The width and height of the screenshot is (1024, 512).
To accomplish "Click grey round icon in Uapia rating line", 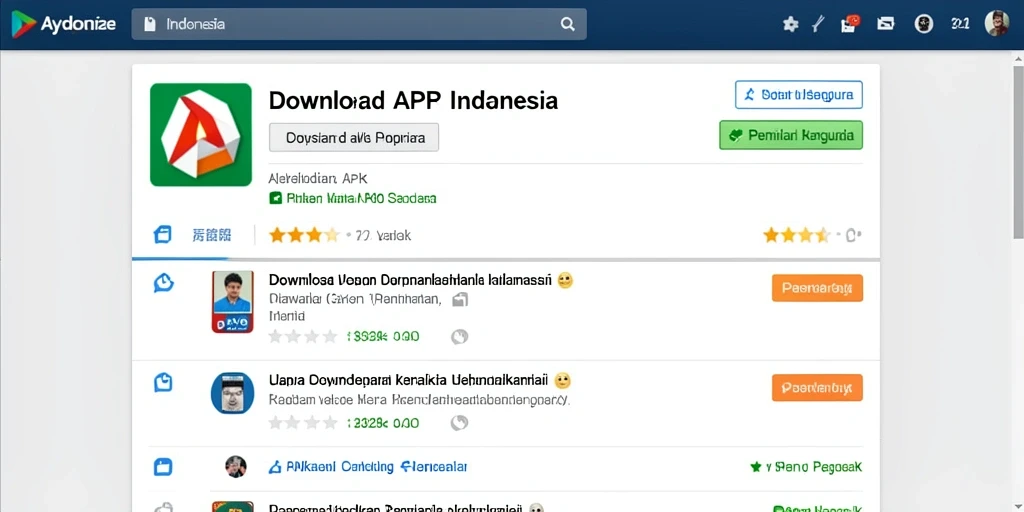I will pyautogui.click(x=460, y=423).
